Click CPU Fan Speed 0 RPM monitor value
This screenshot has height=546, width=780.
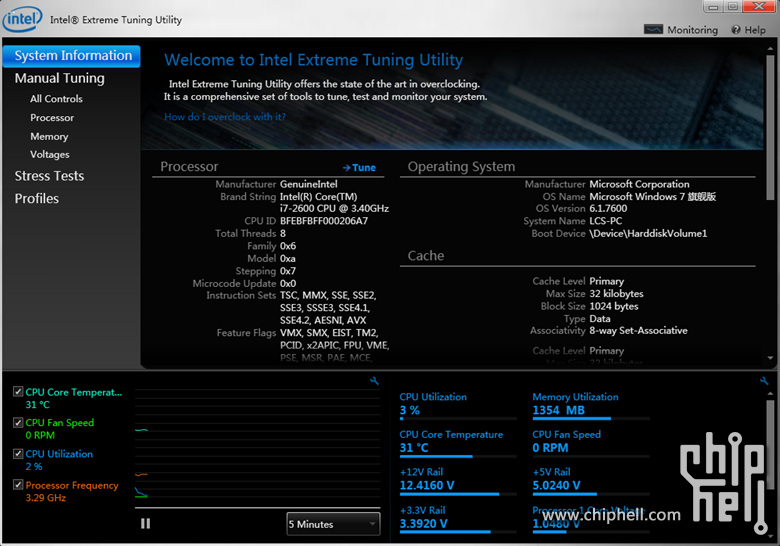coord(550,448)
